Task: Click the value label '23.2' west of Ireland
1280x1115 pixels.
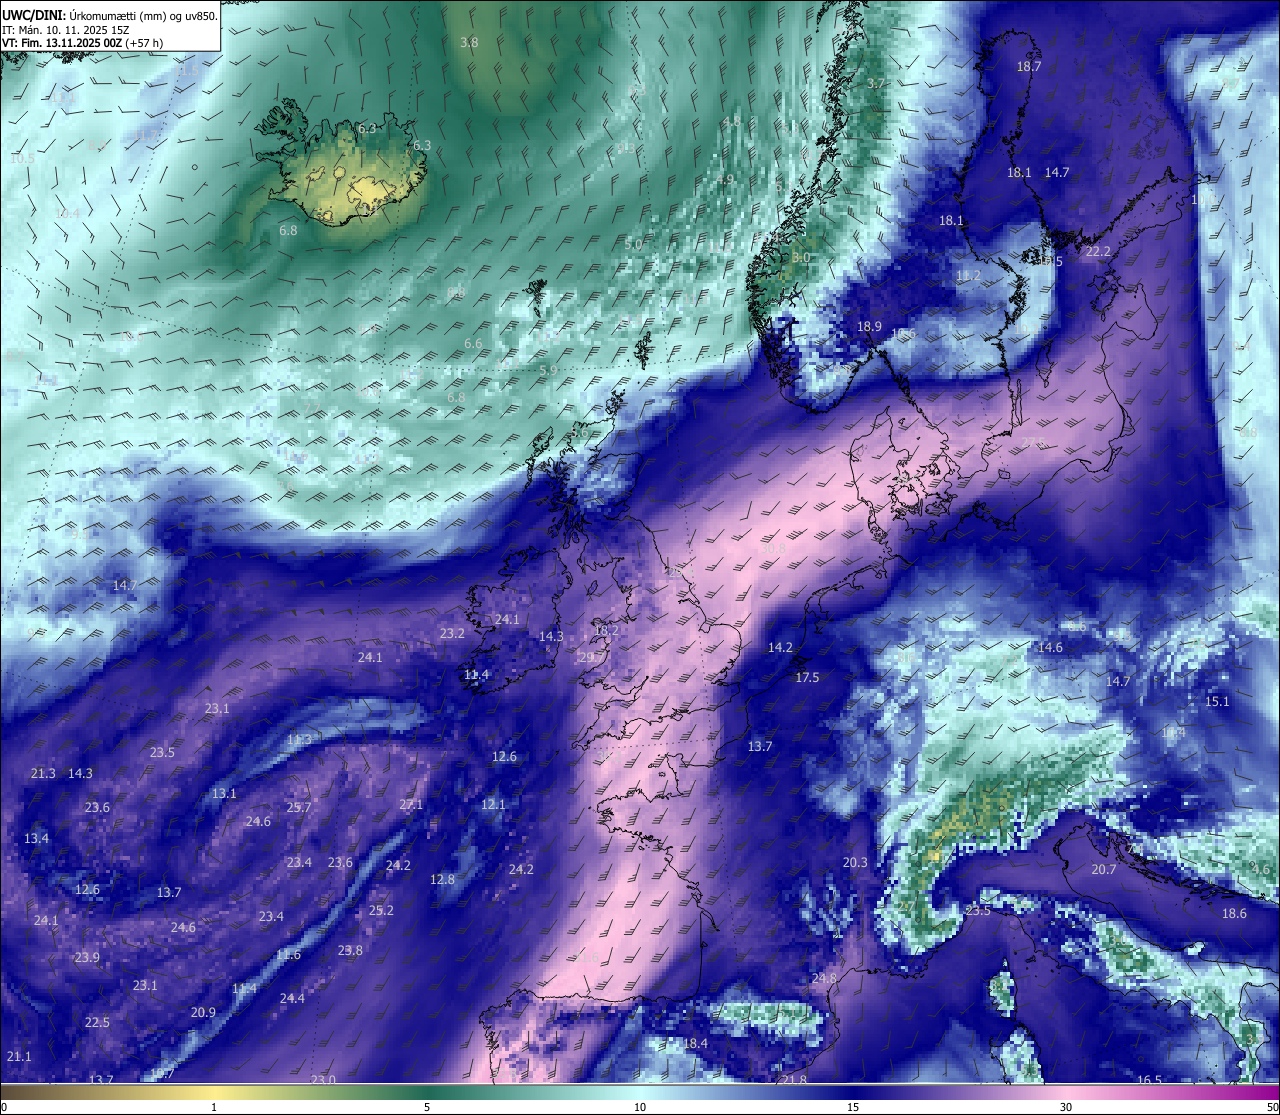Action: click(x=452, y=634)
